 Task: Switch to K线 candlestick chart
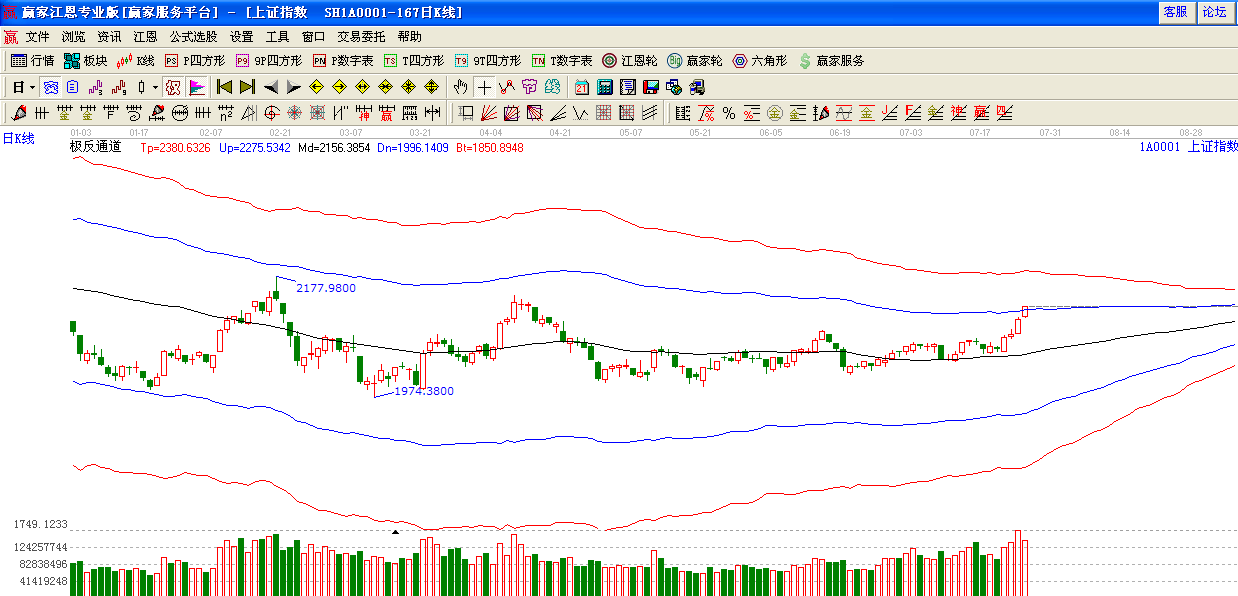pyautogui.click(x=136, y=61)
